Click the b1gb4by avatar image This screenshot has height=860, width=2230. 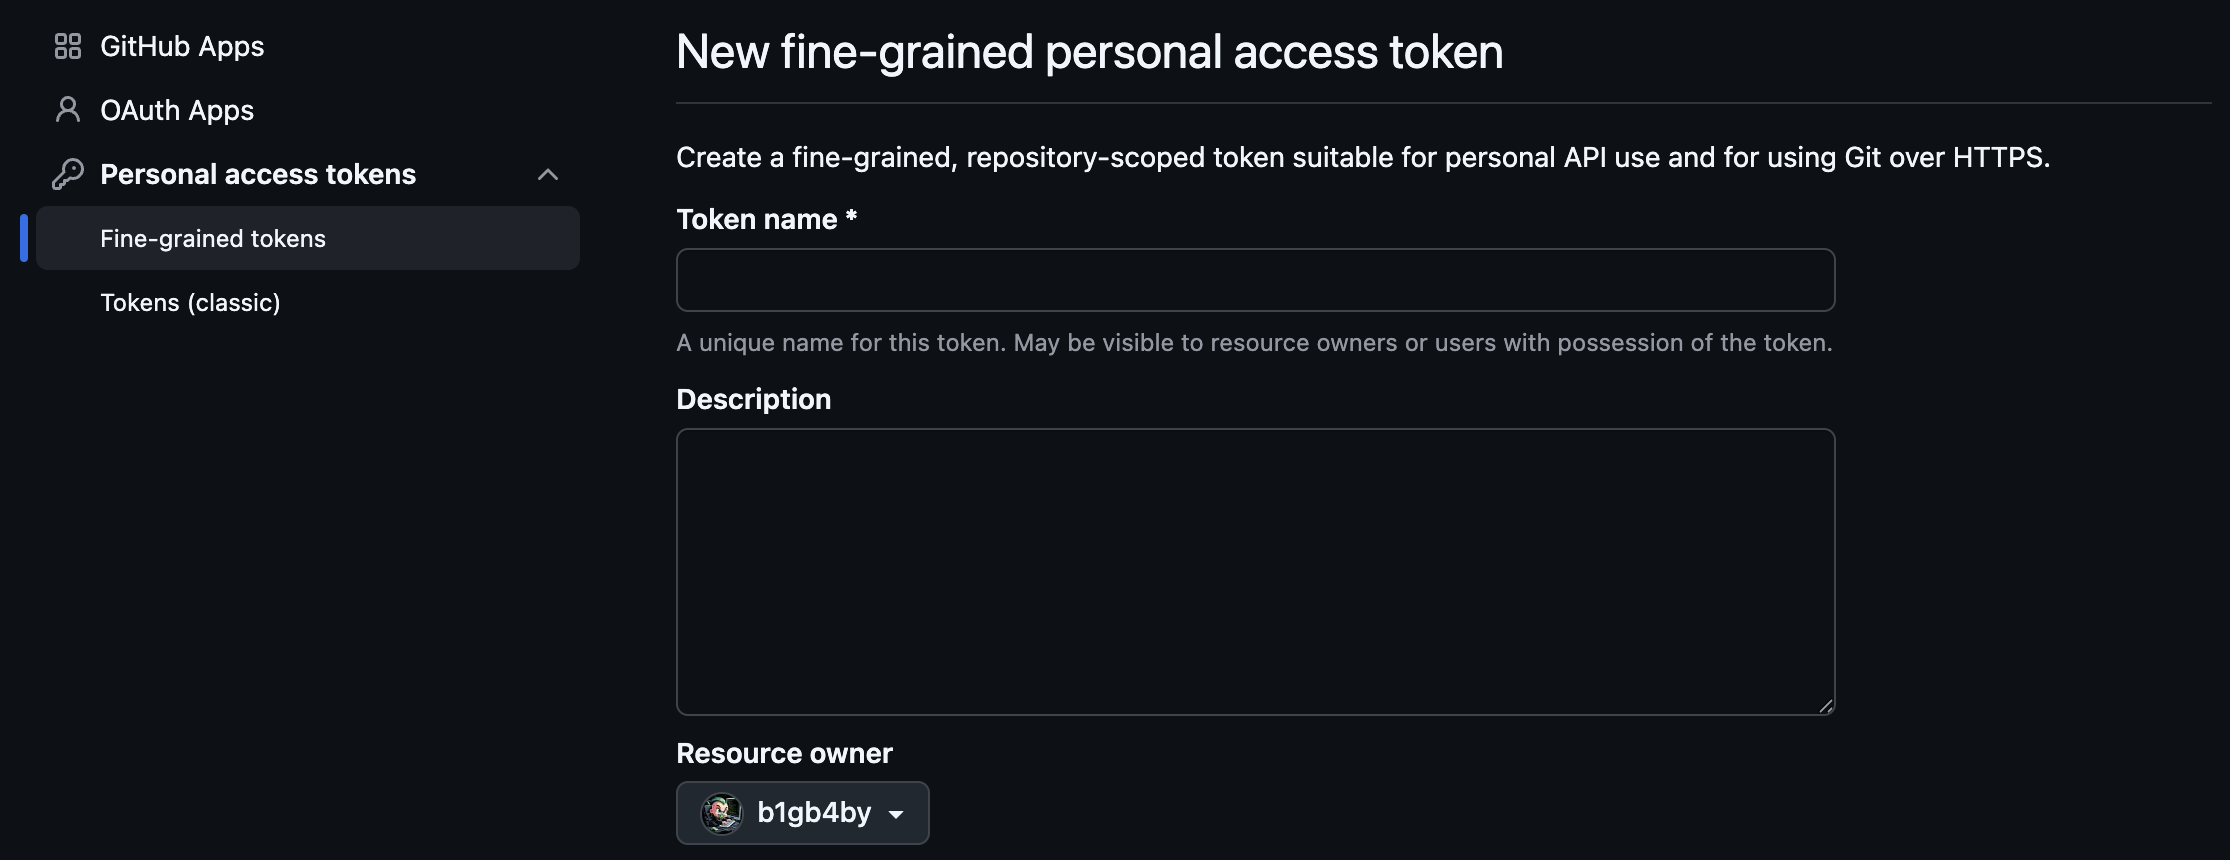(x=722, y=813)
